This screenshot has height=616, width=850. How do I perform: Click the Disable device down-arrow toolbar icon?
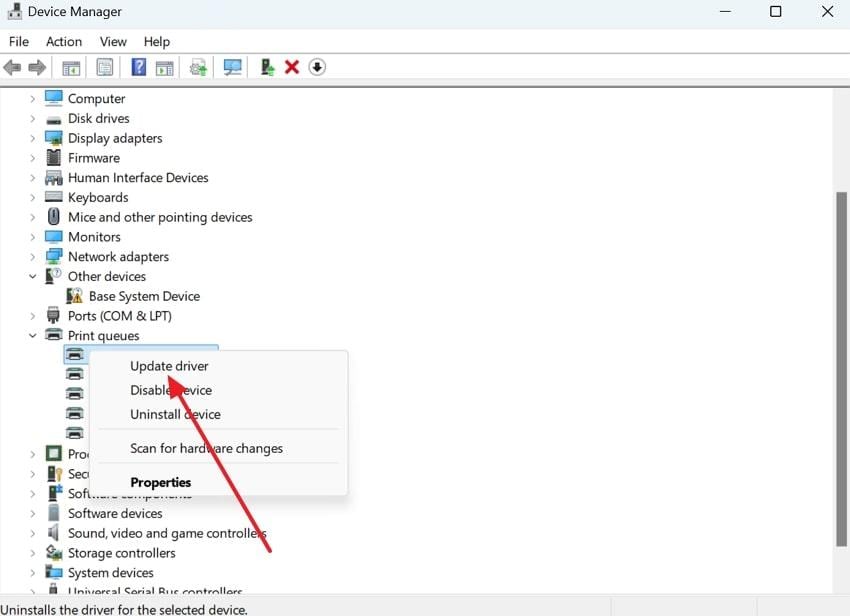click(317, 67)
